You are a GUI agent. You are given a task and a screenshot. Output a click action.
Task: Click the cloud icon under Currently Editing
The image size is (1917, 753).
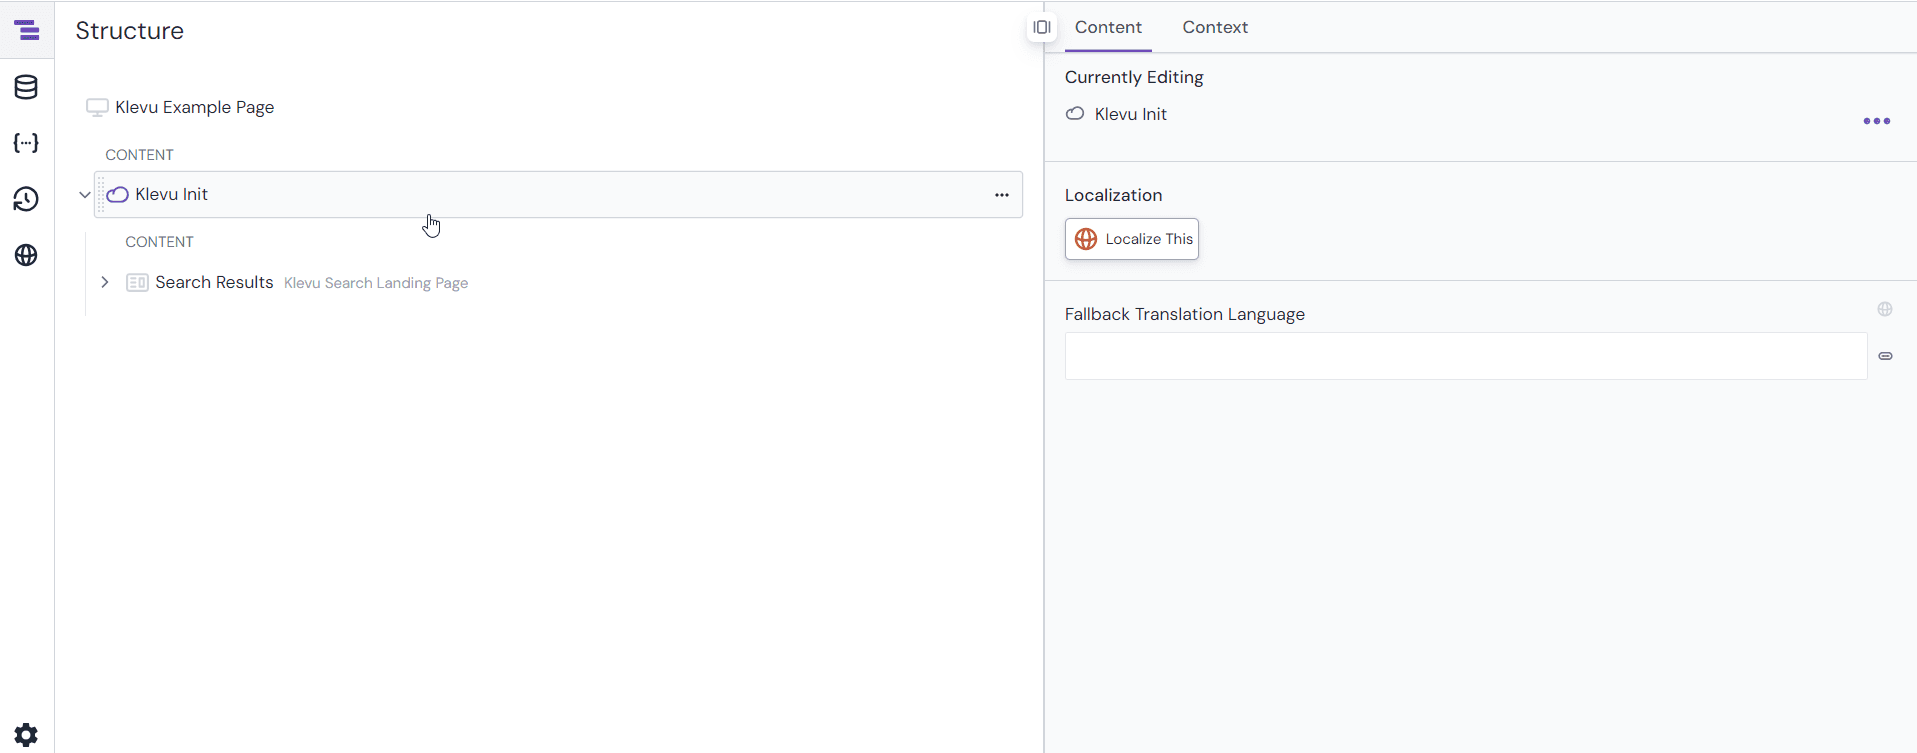point(1075,114)
